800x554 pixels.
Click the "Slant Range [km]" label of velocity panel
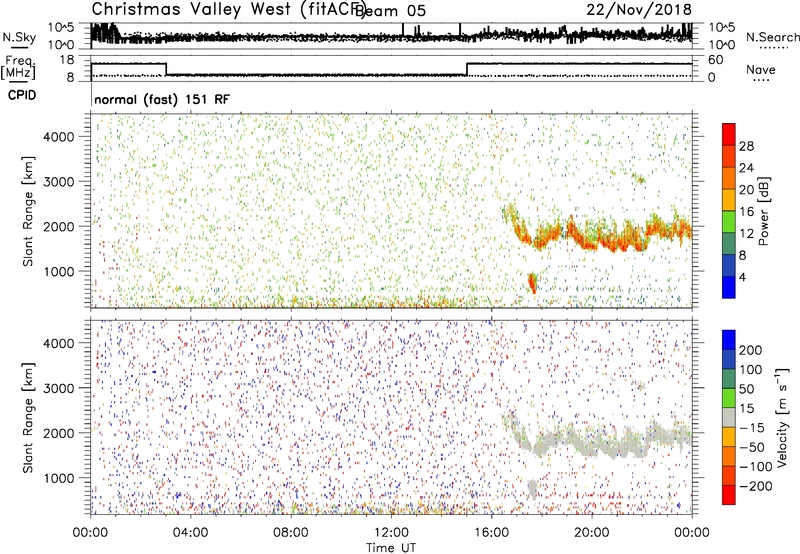(x=29, y=418)
